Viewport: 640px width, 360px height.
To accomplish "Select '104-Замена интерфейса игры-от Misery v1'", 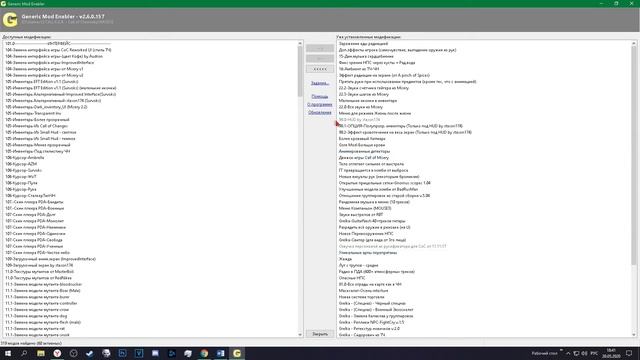I will (44, 69).
